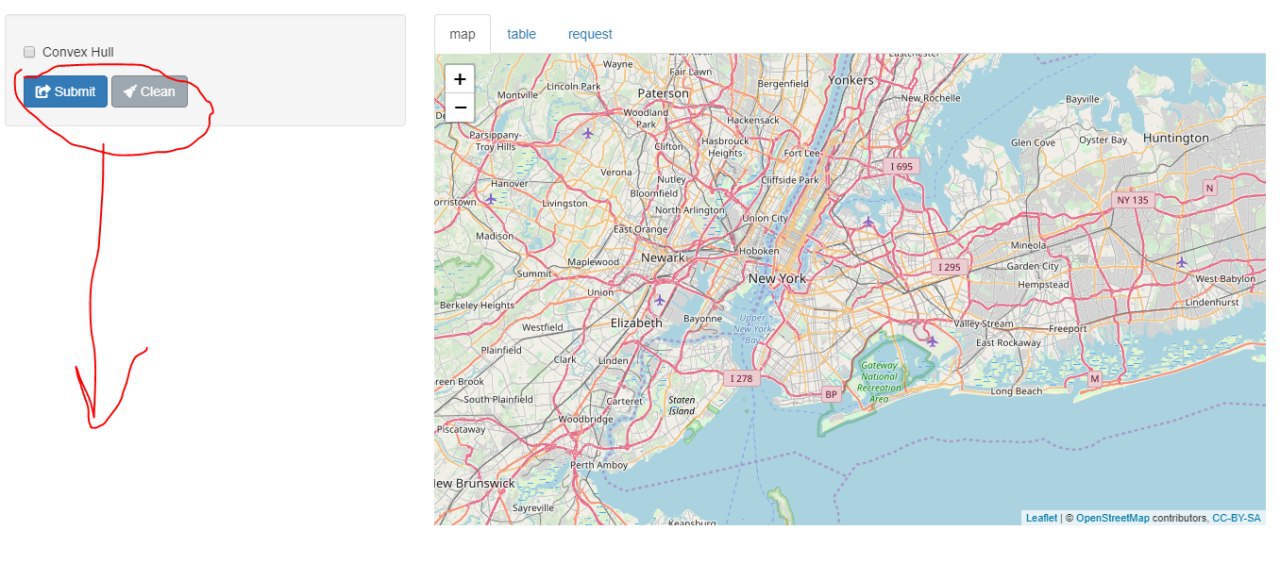1280x580 pixels.
Task: Click the I 295 highway shield
Action: click(948, 267)
